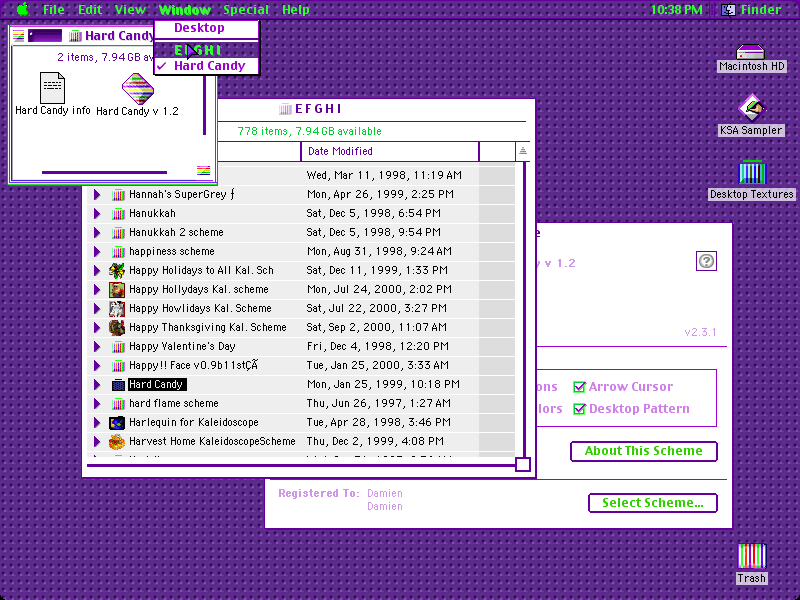The image size is (800, 600).
Task: Toggle the Arrow Cursor checkbox
Action: pos(579,387)
